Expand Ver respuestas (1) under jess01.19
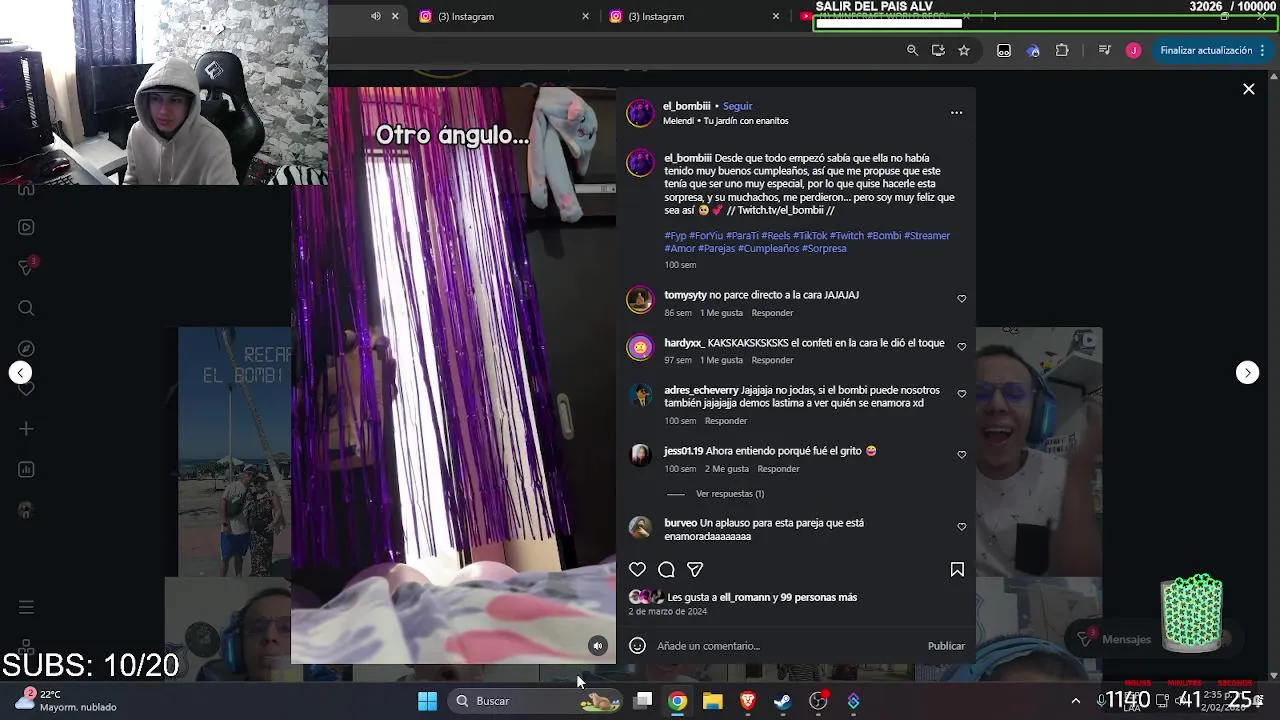Viewport: 1280px width, 720px height. [730, 494]
